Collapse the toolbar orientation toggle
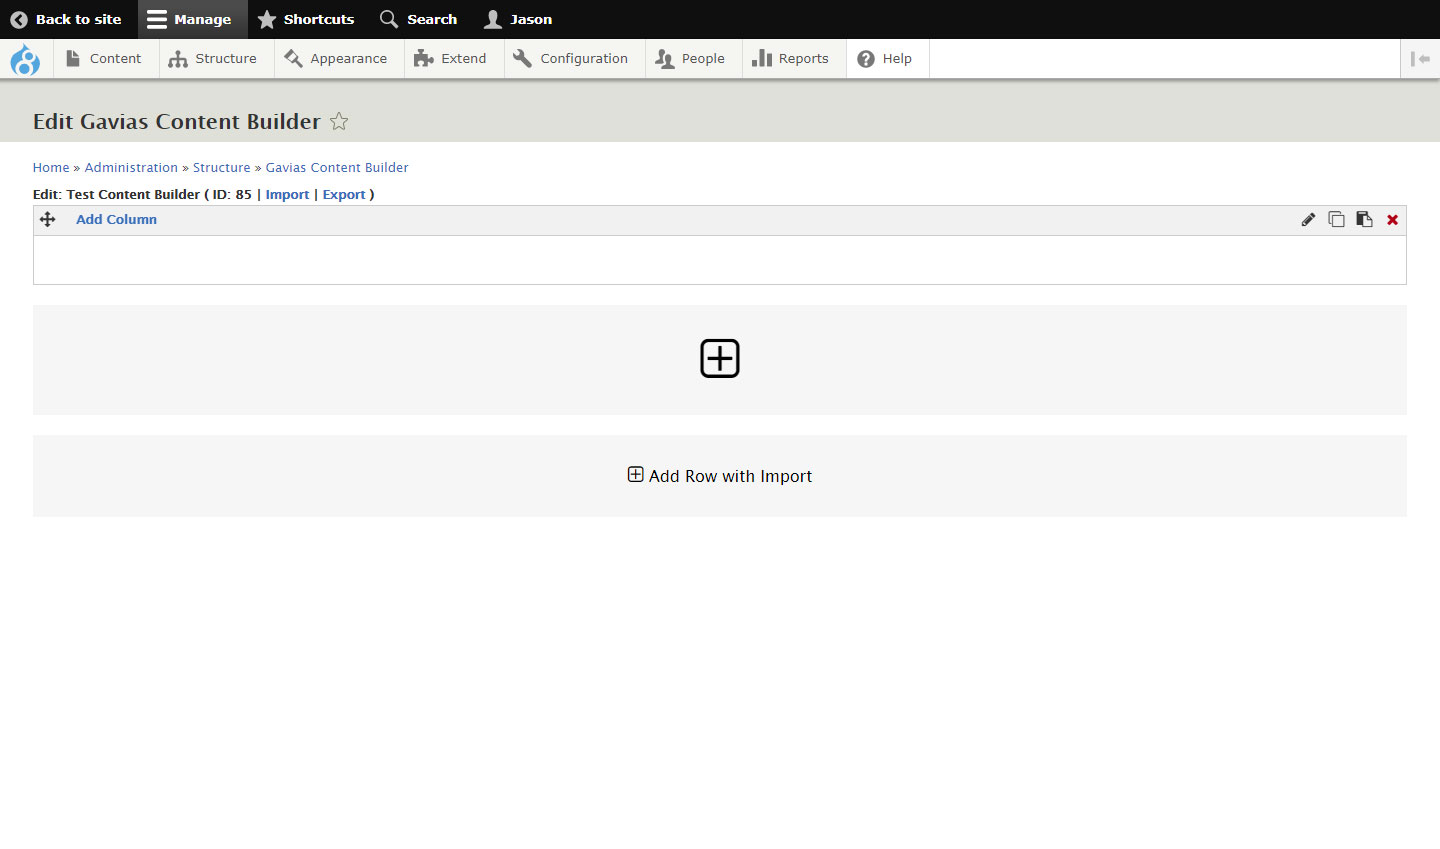1440x849 pixels. click(x=1420, y=59)
